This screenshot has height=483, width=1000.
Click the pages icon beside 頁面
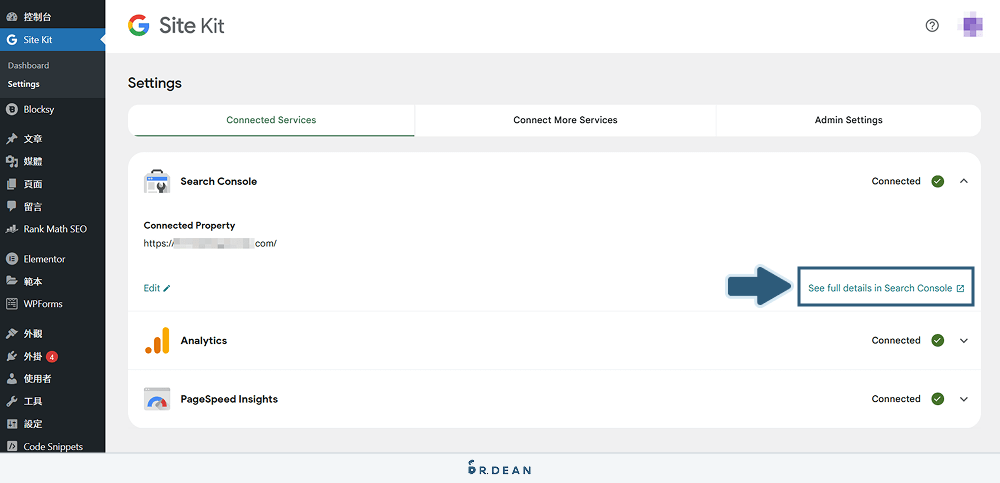click(x=11, y=184)
